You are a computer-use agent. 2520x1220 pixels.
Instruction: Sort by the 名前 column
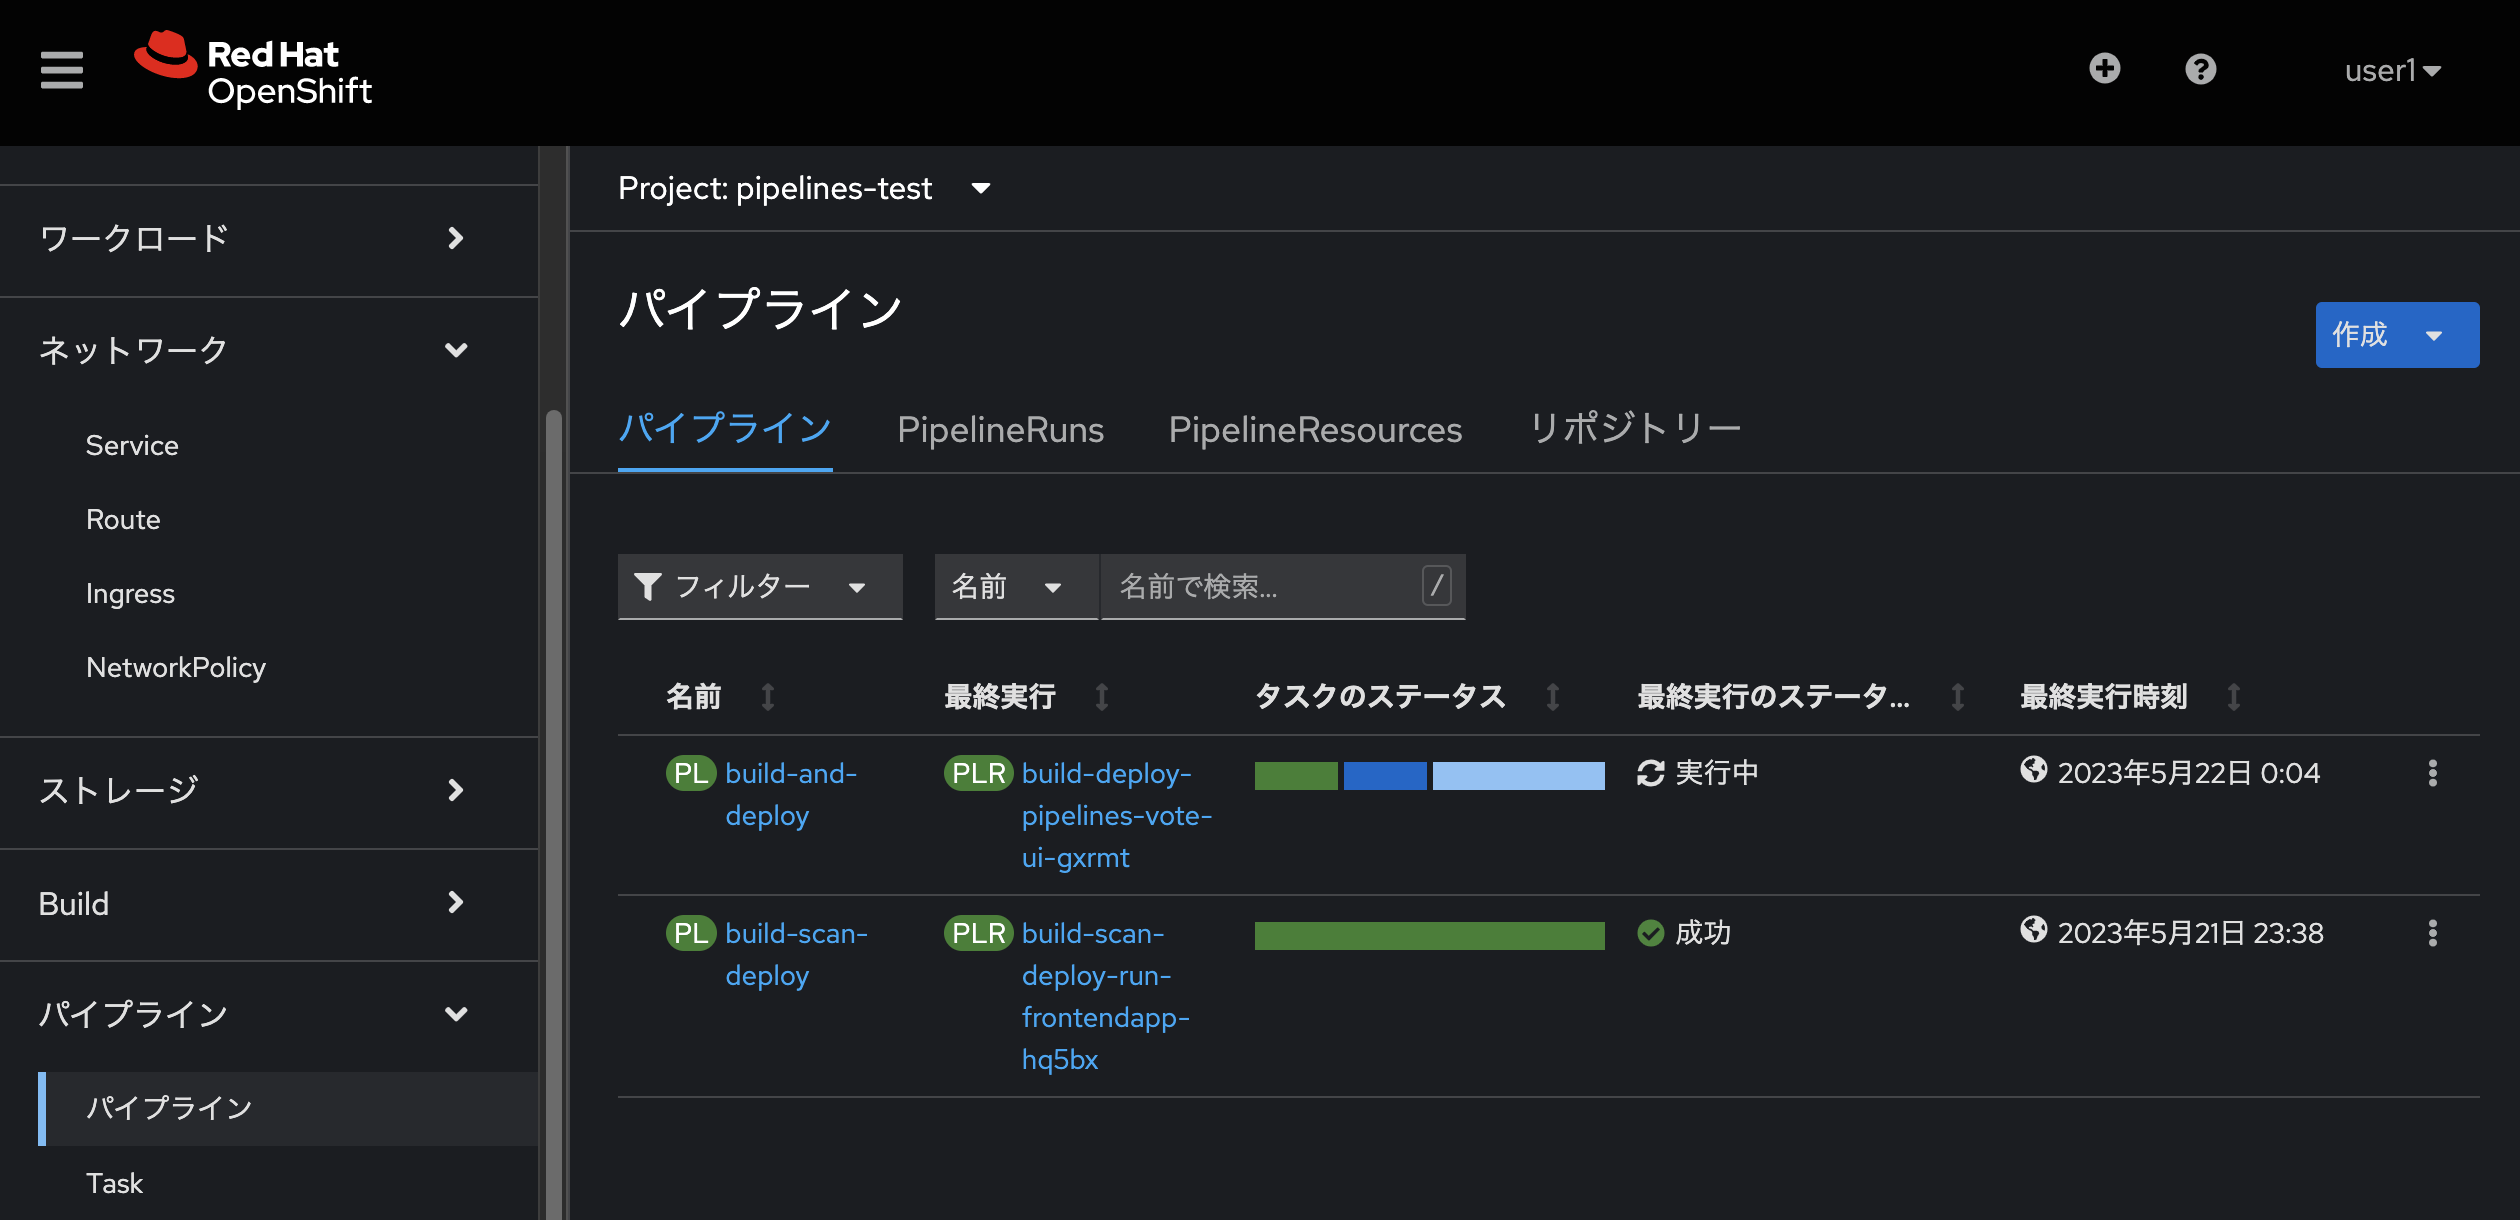point(720,696)
